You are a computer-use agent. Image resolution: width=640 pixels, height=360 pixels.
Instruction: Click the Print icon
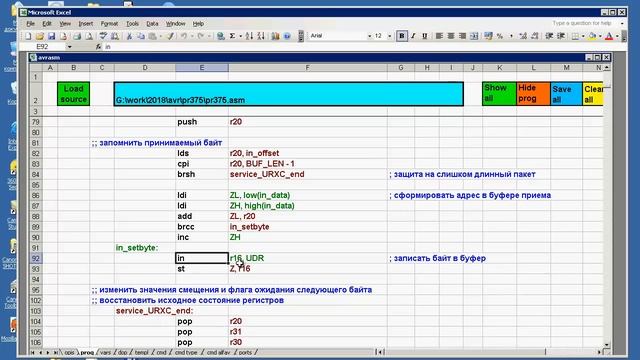[77, 36]
